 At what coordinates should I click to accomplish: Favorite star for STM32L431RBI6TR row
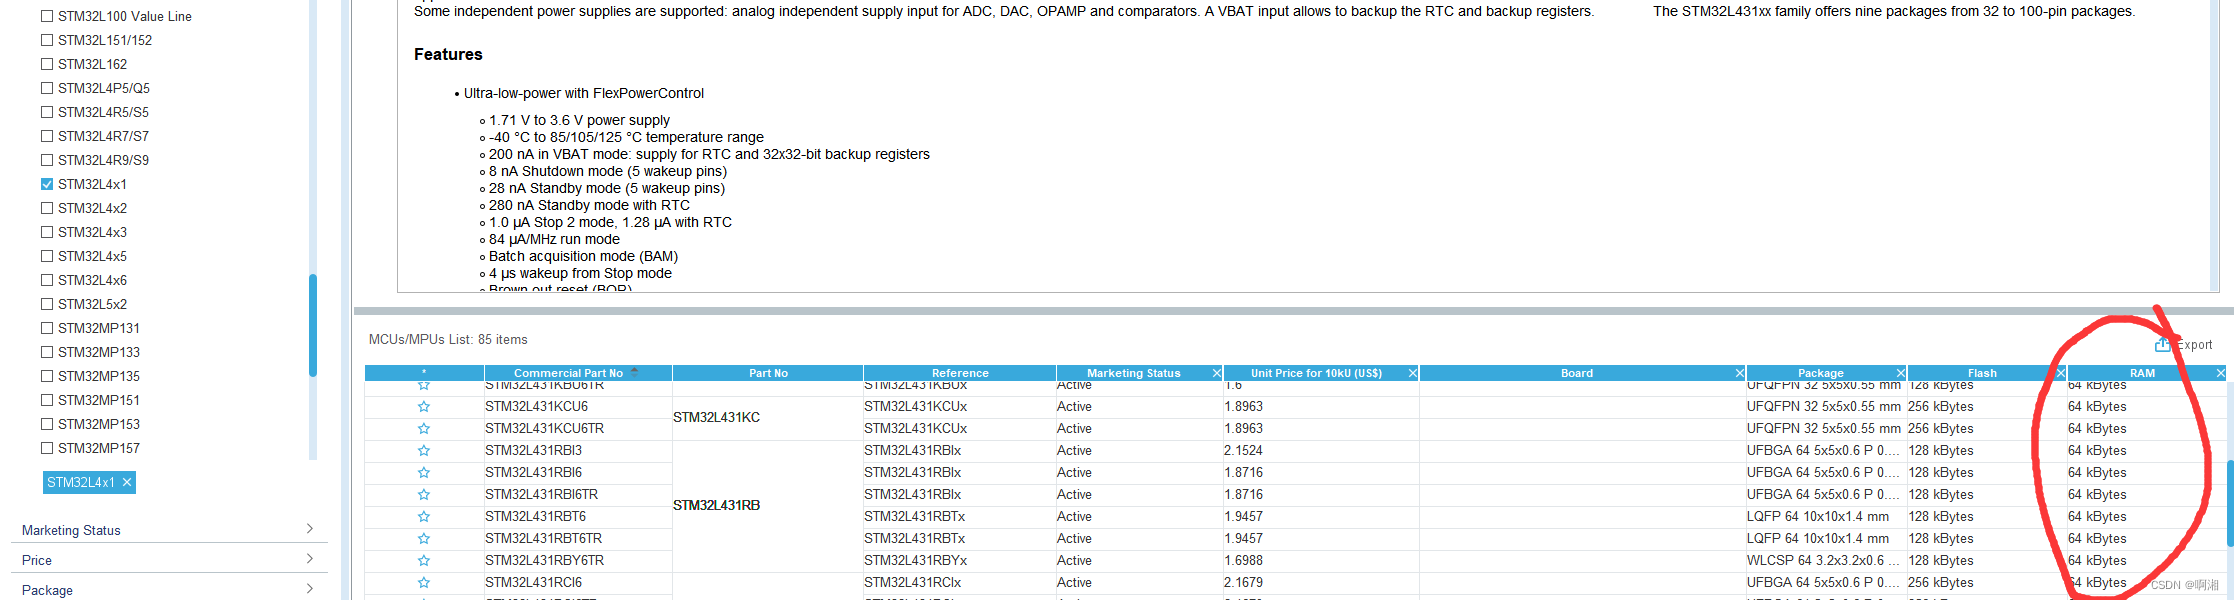click(424, 495)
